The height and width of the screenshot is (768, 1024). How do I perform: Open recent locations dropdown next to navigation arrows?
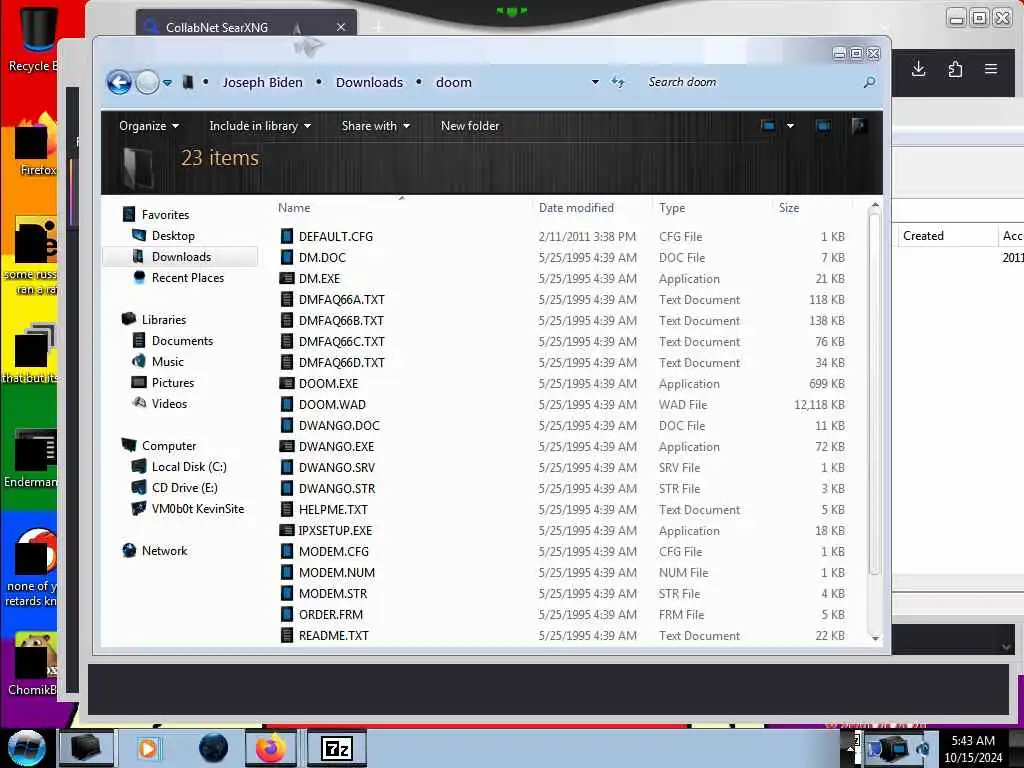click(168, 83)
